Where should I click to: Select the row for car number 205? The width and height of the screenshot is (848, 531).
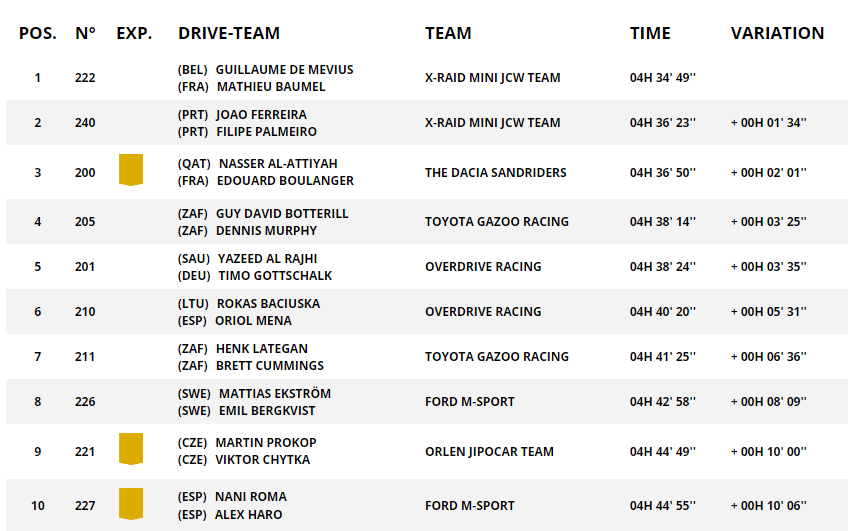pyautogui.click(x=85, y=222)
